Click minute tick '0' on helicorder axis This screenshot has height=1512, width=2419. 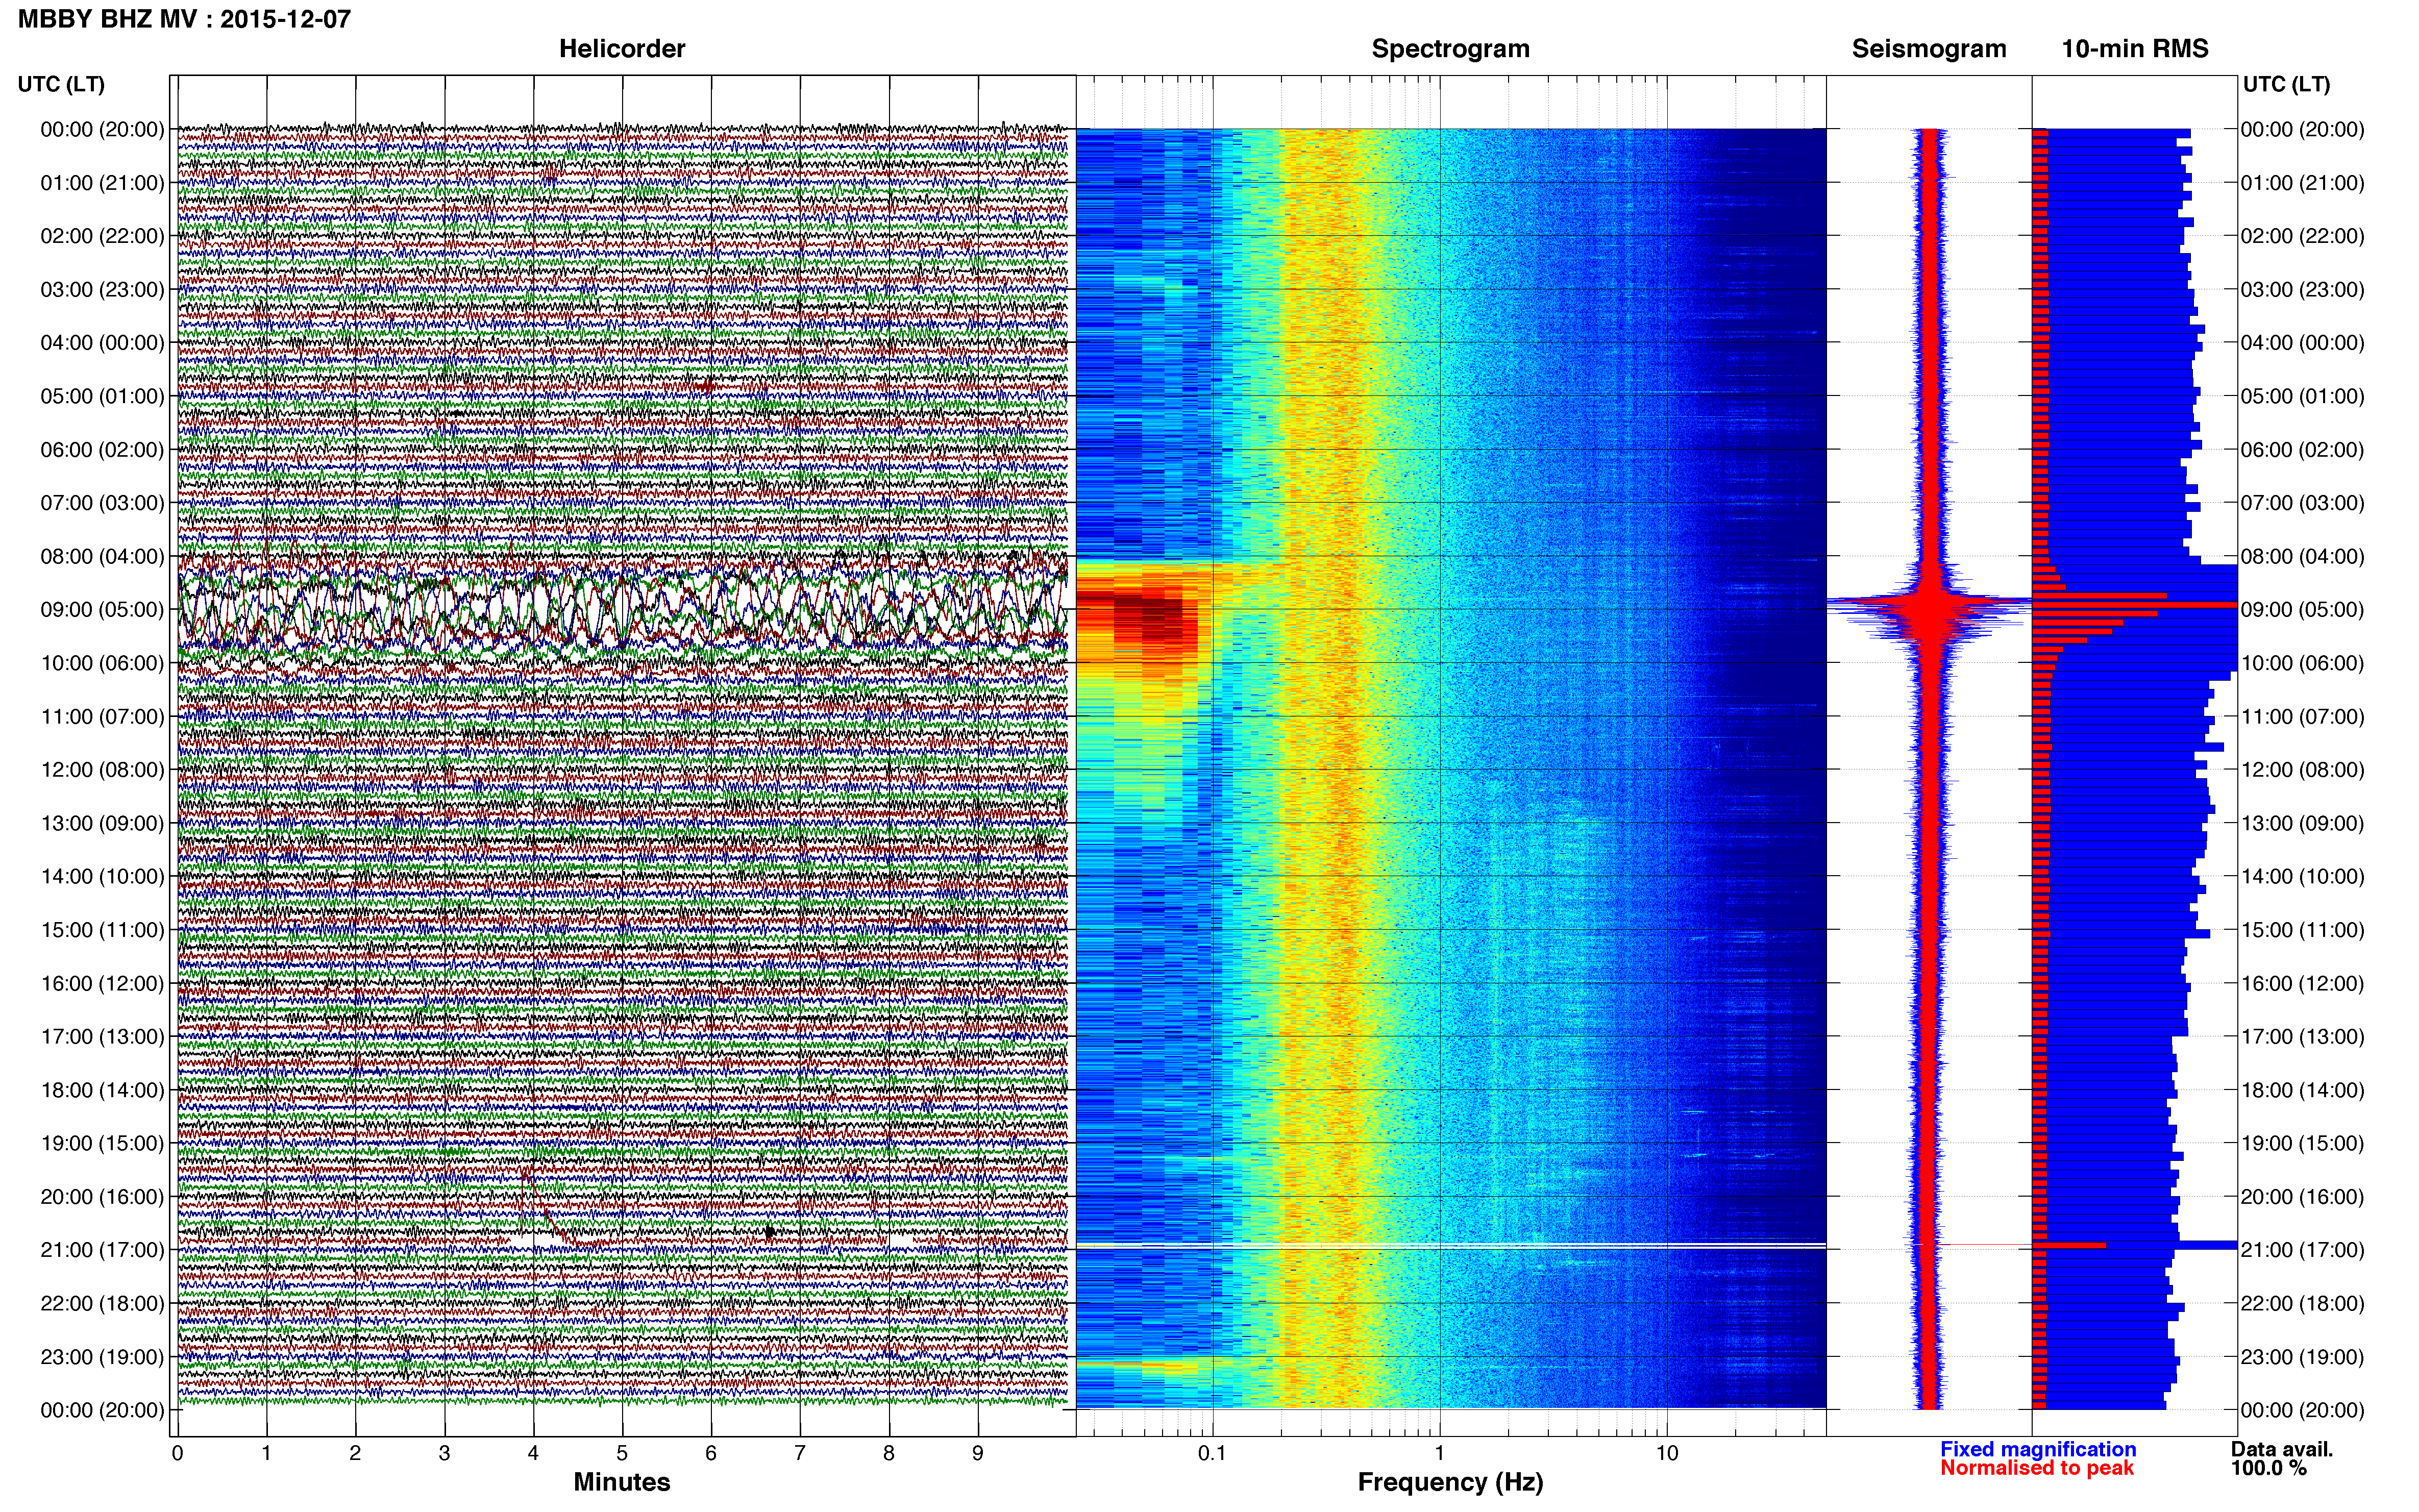(x=177, y=1453)
